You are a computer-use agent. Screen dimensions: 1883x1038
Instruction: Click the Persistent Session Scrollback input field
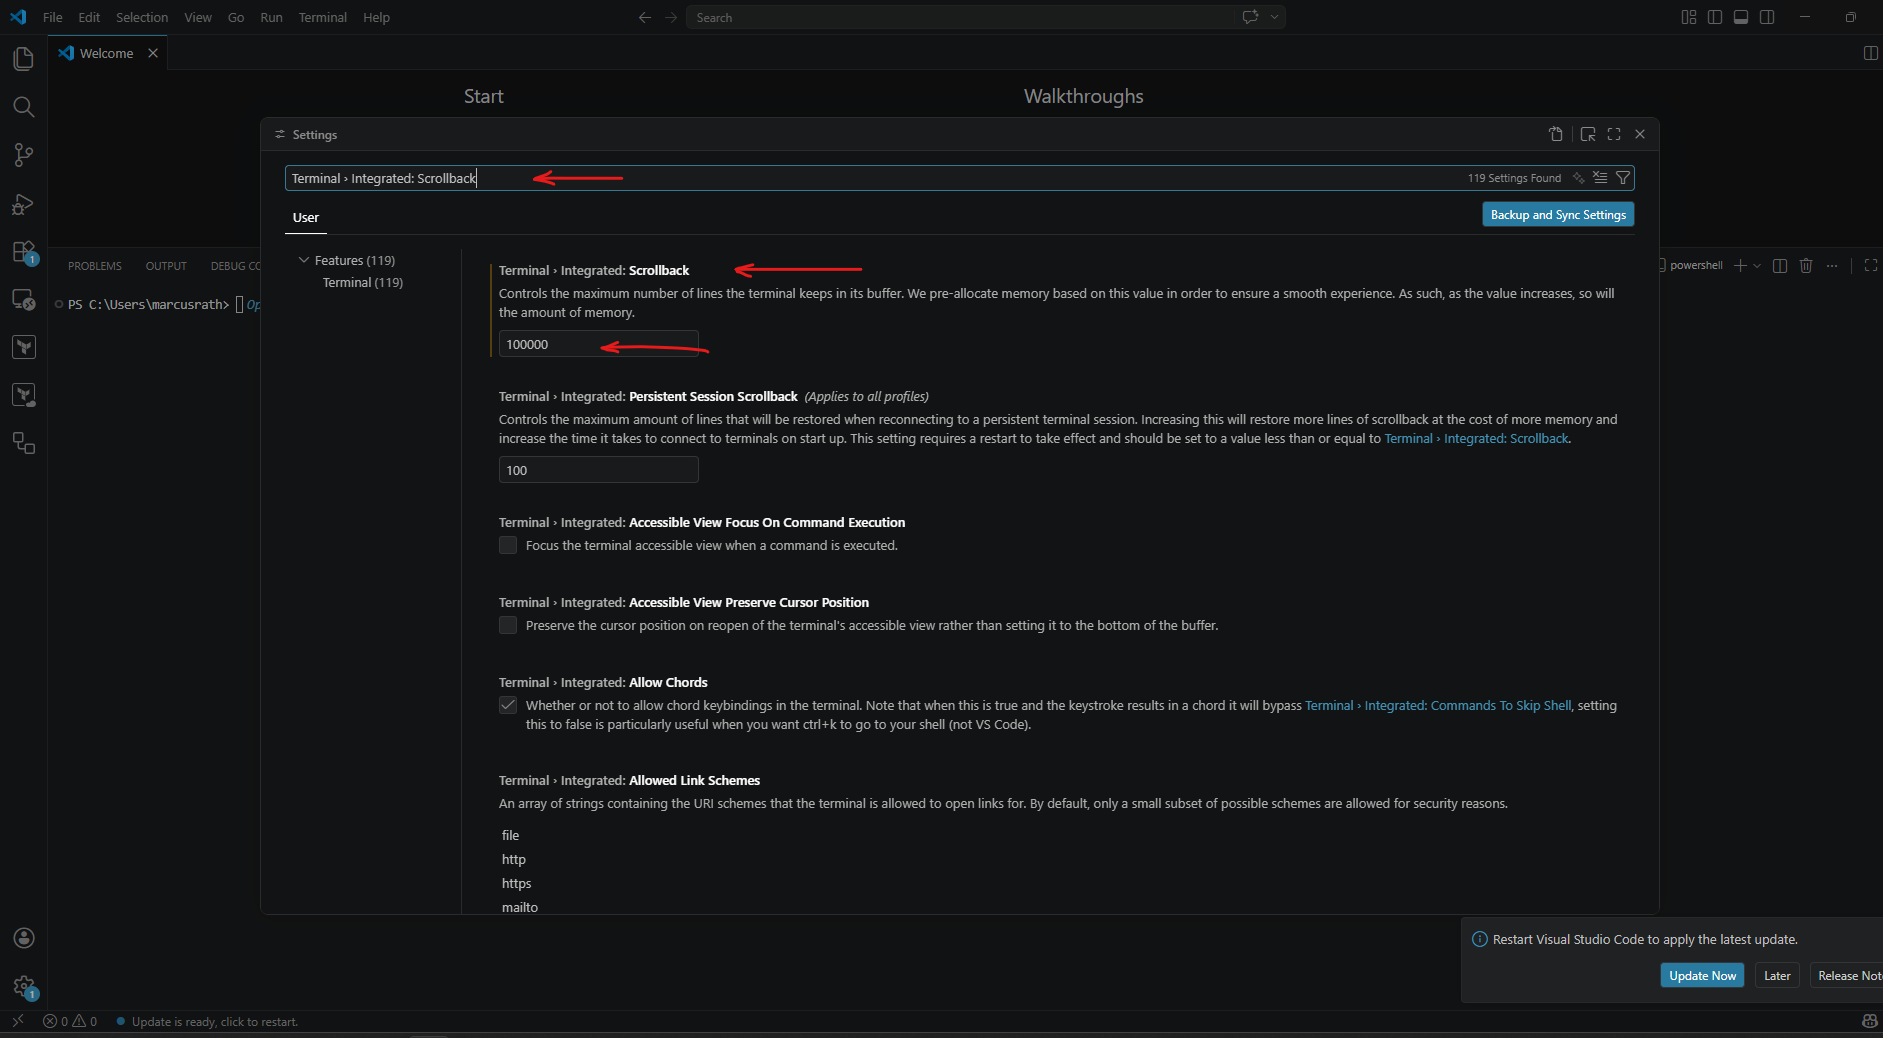click(599, 470)
